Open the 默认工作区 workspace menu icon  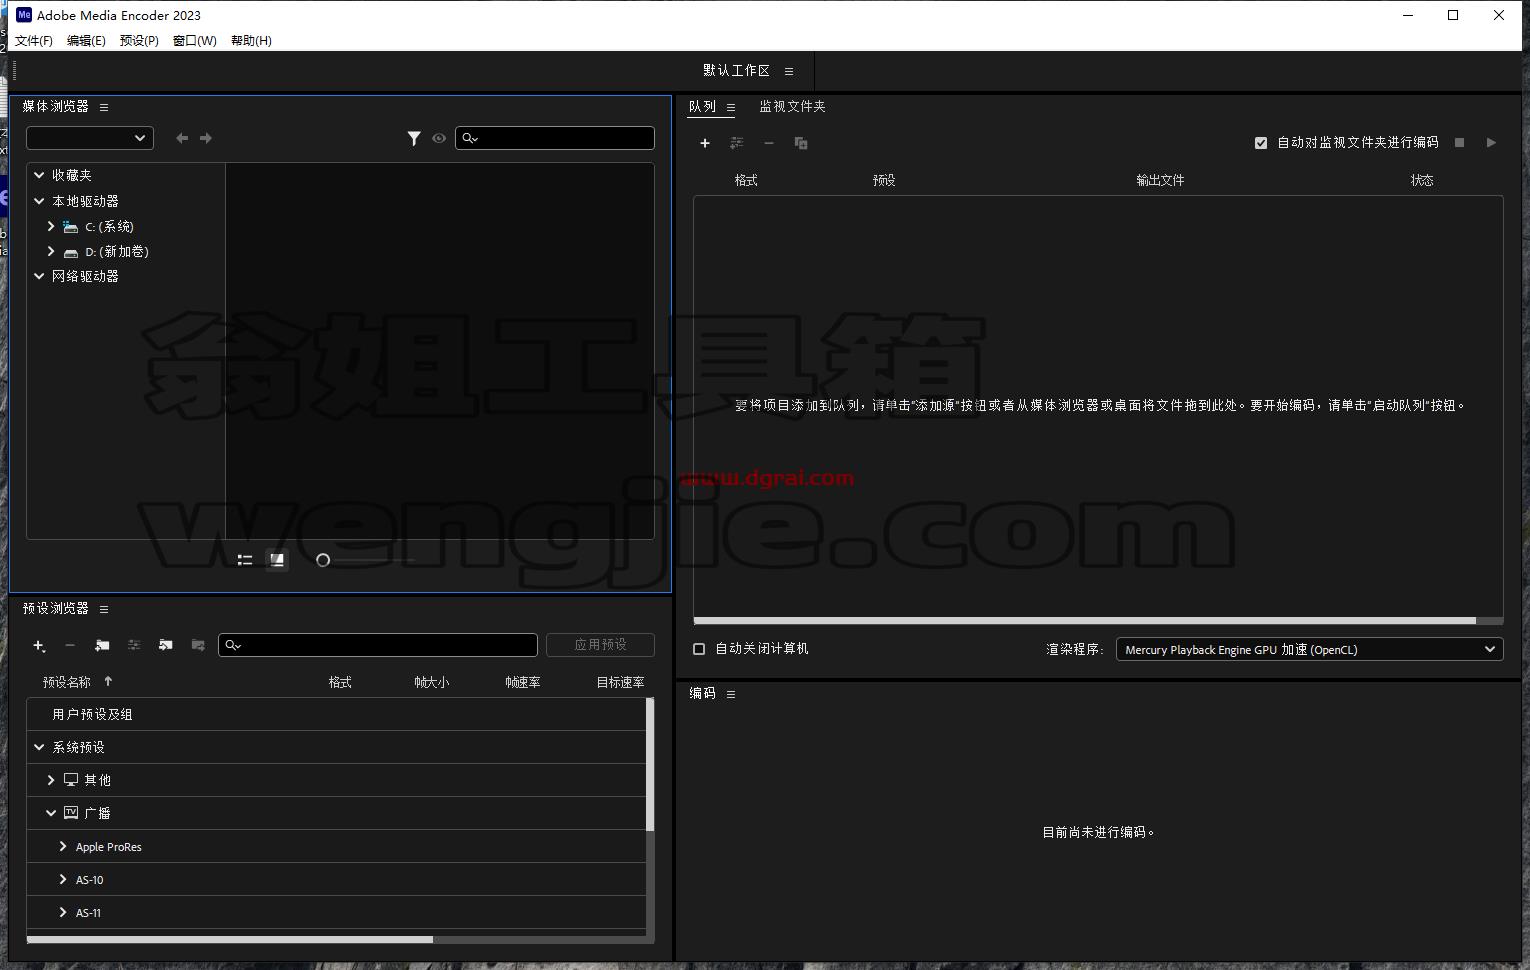[x=789, y=71]
